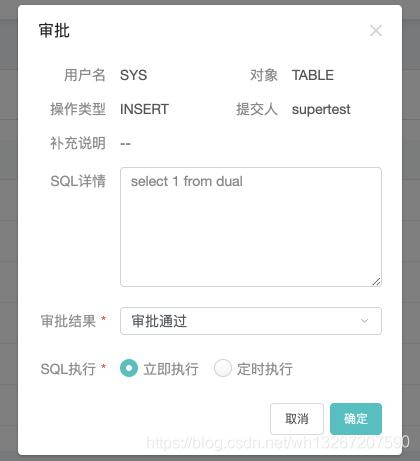Focus the SQL详情 text area
Screen dimensions: 420x461
click(x=251, y=227)
